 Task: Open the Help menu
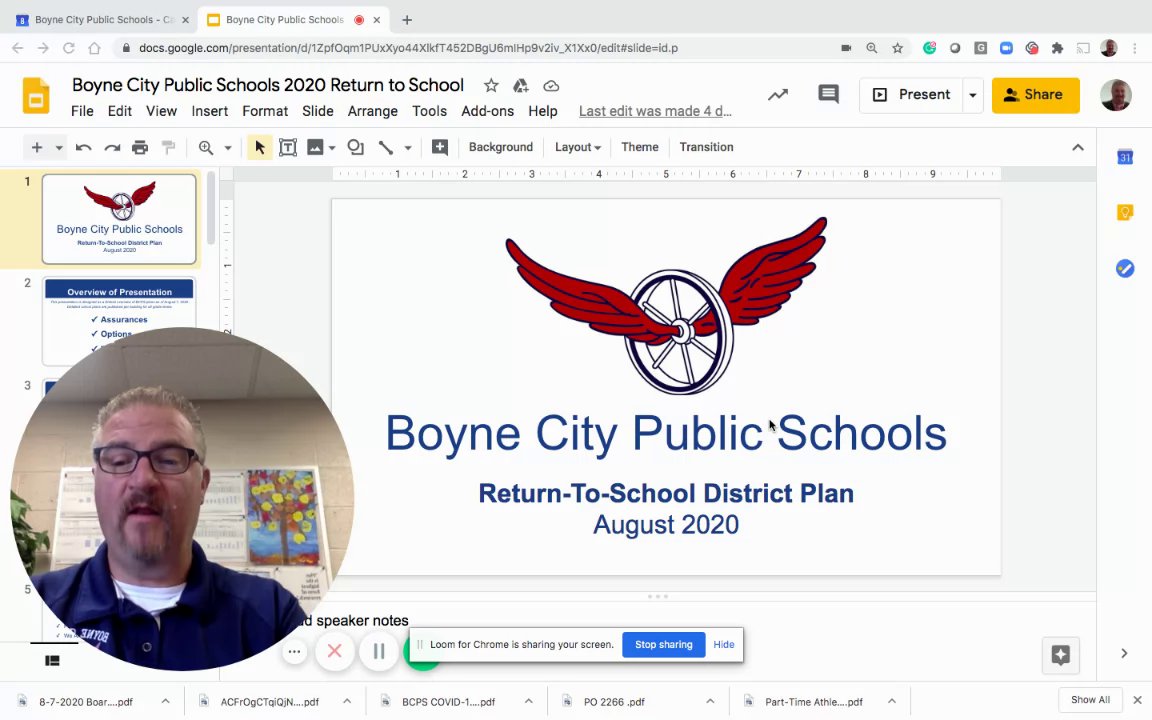point(543,111)
